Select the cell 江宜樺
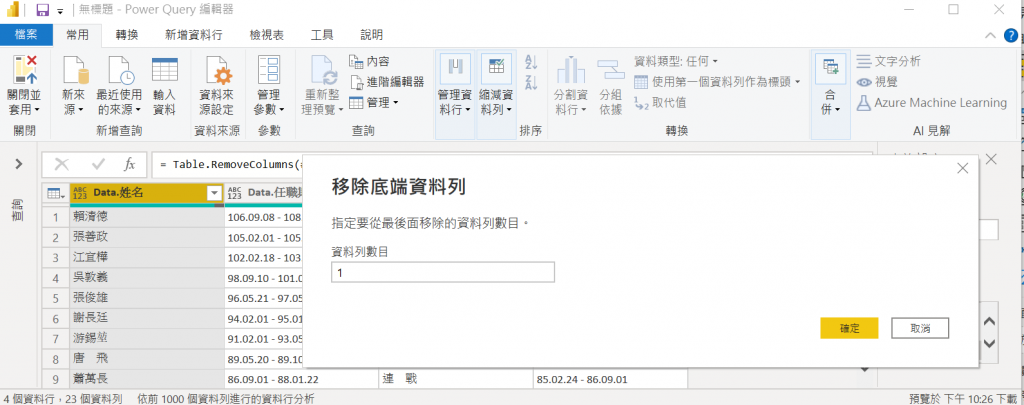The height and width of the screenshot is (405, 1024). (146, 257)
